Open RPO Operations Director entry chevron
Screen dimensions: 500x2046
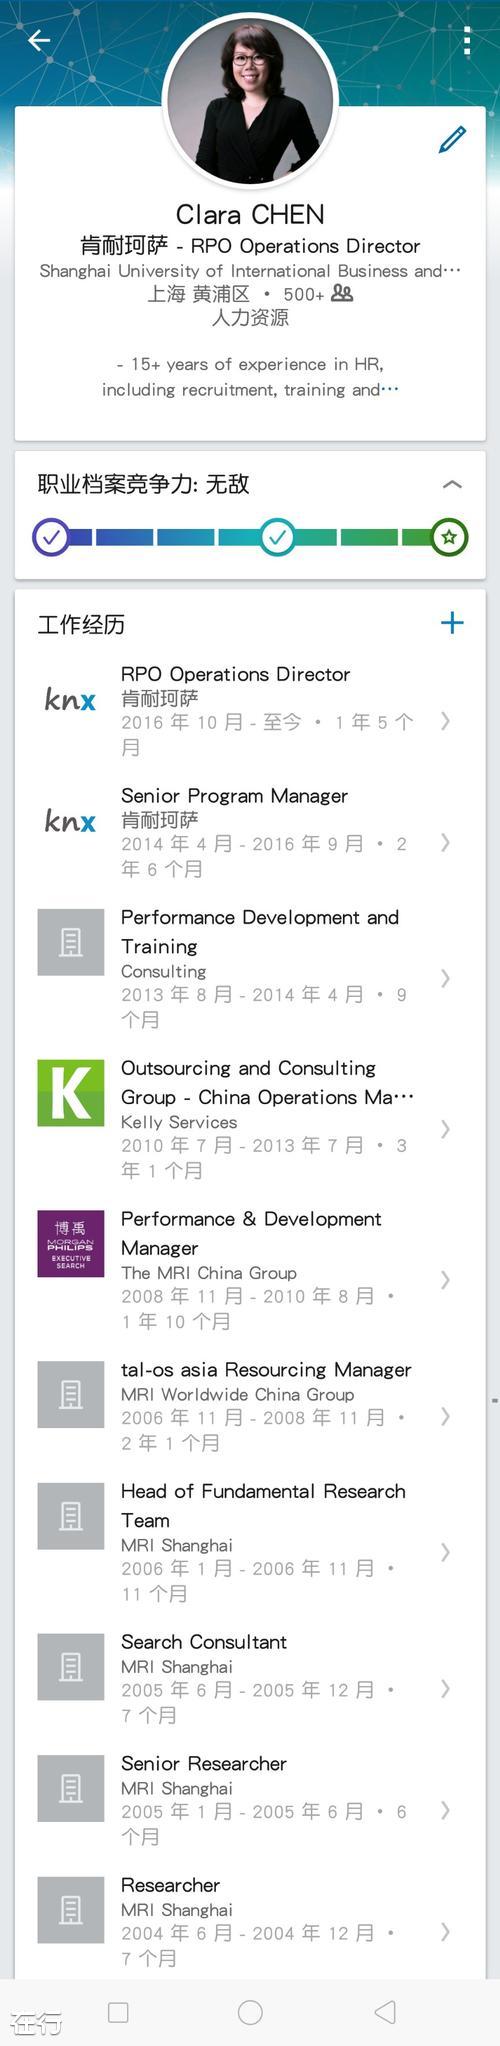(445, 721)
